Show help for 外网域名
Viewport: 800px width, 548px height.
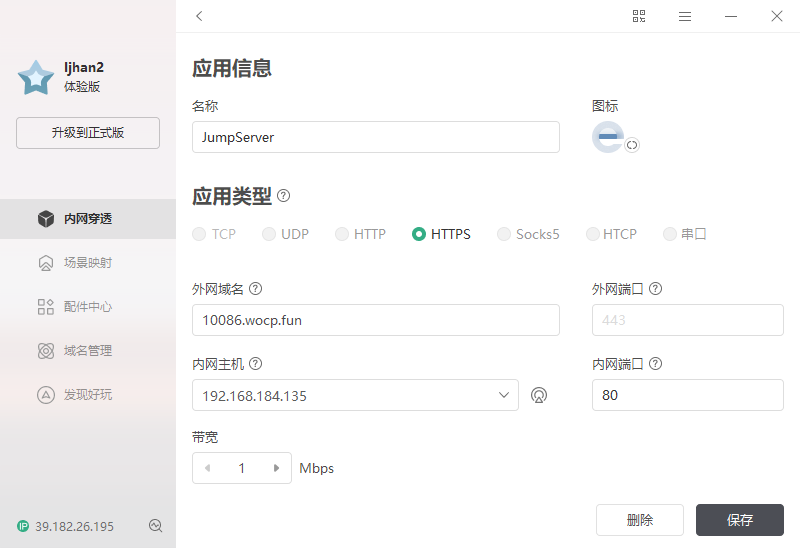[255, 289]
